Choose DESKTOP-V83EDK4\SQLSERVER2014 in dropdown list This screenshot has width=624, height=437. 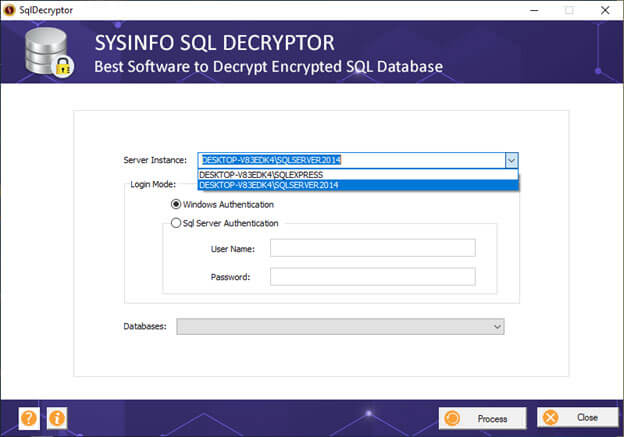358,185
